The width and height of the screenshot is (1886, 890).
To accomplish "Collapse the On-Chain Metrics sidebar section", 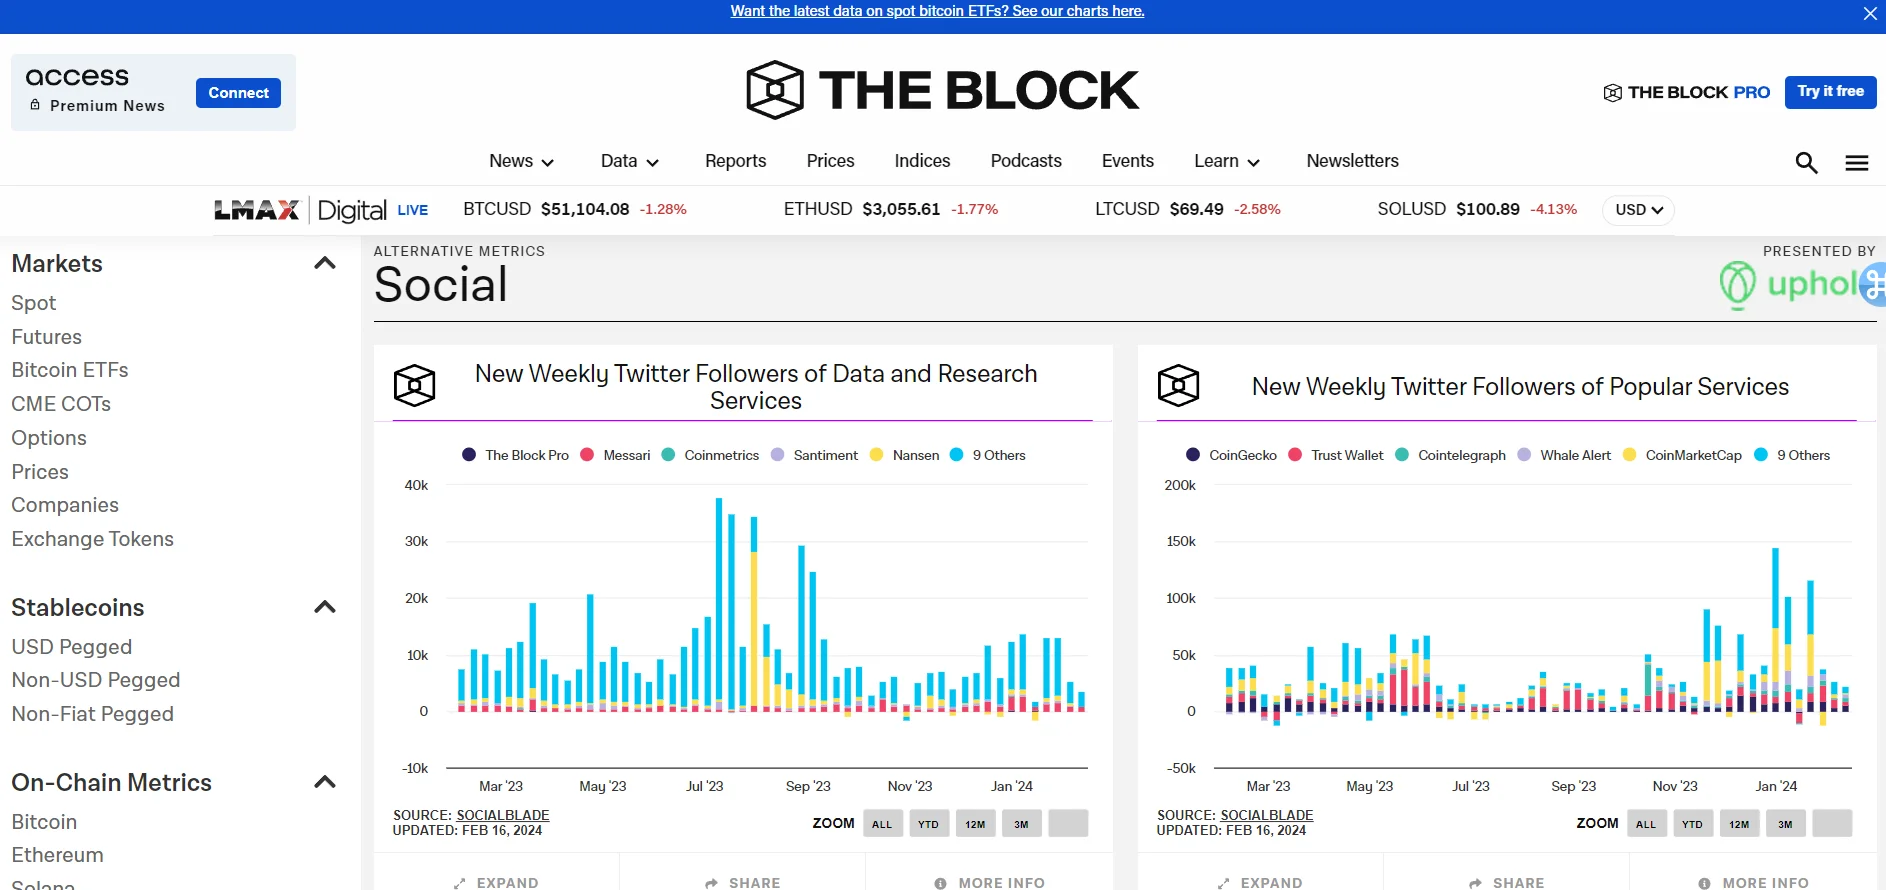I will (x=325, y=782).
